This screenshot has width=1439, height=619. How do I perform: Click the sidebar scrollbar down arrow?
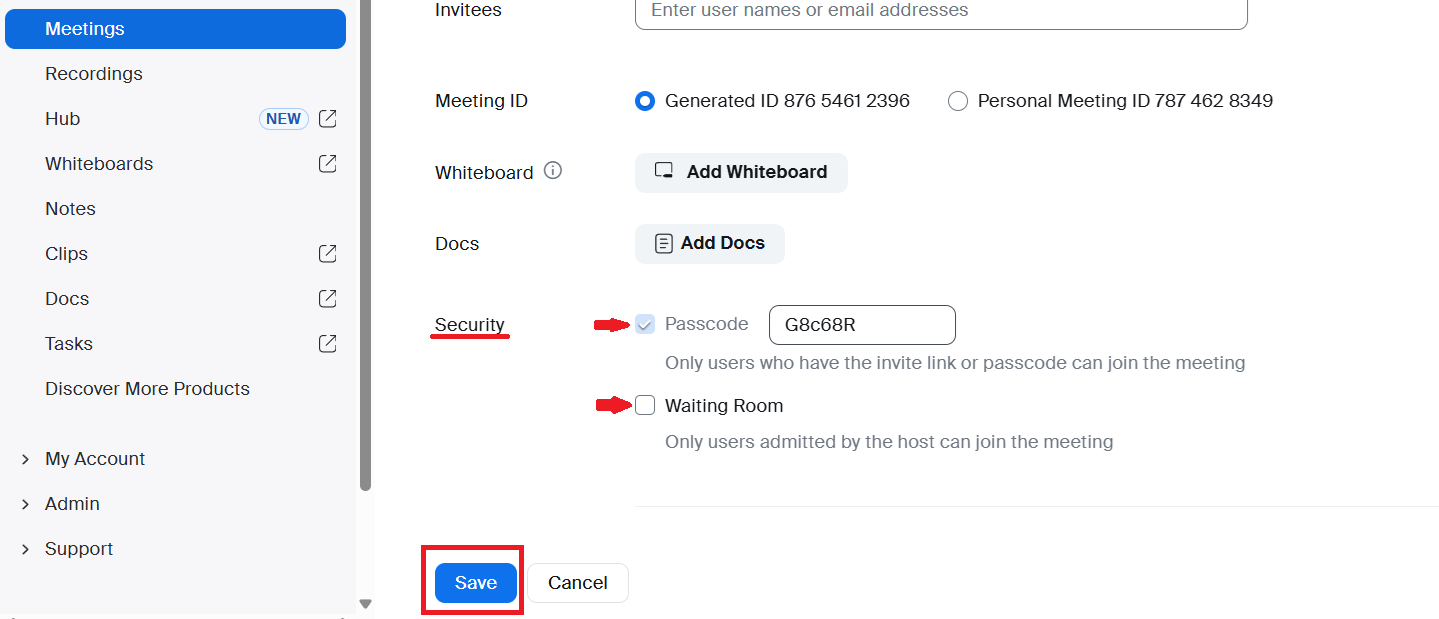pyautogui.click(x=365, y=603)
